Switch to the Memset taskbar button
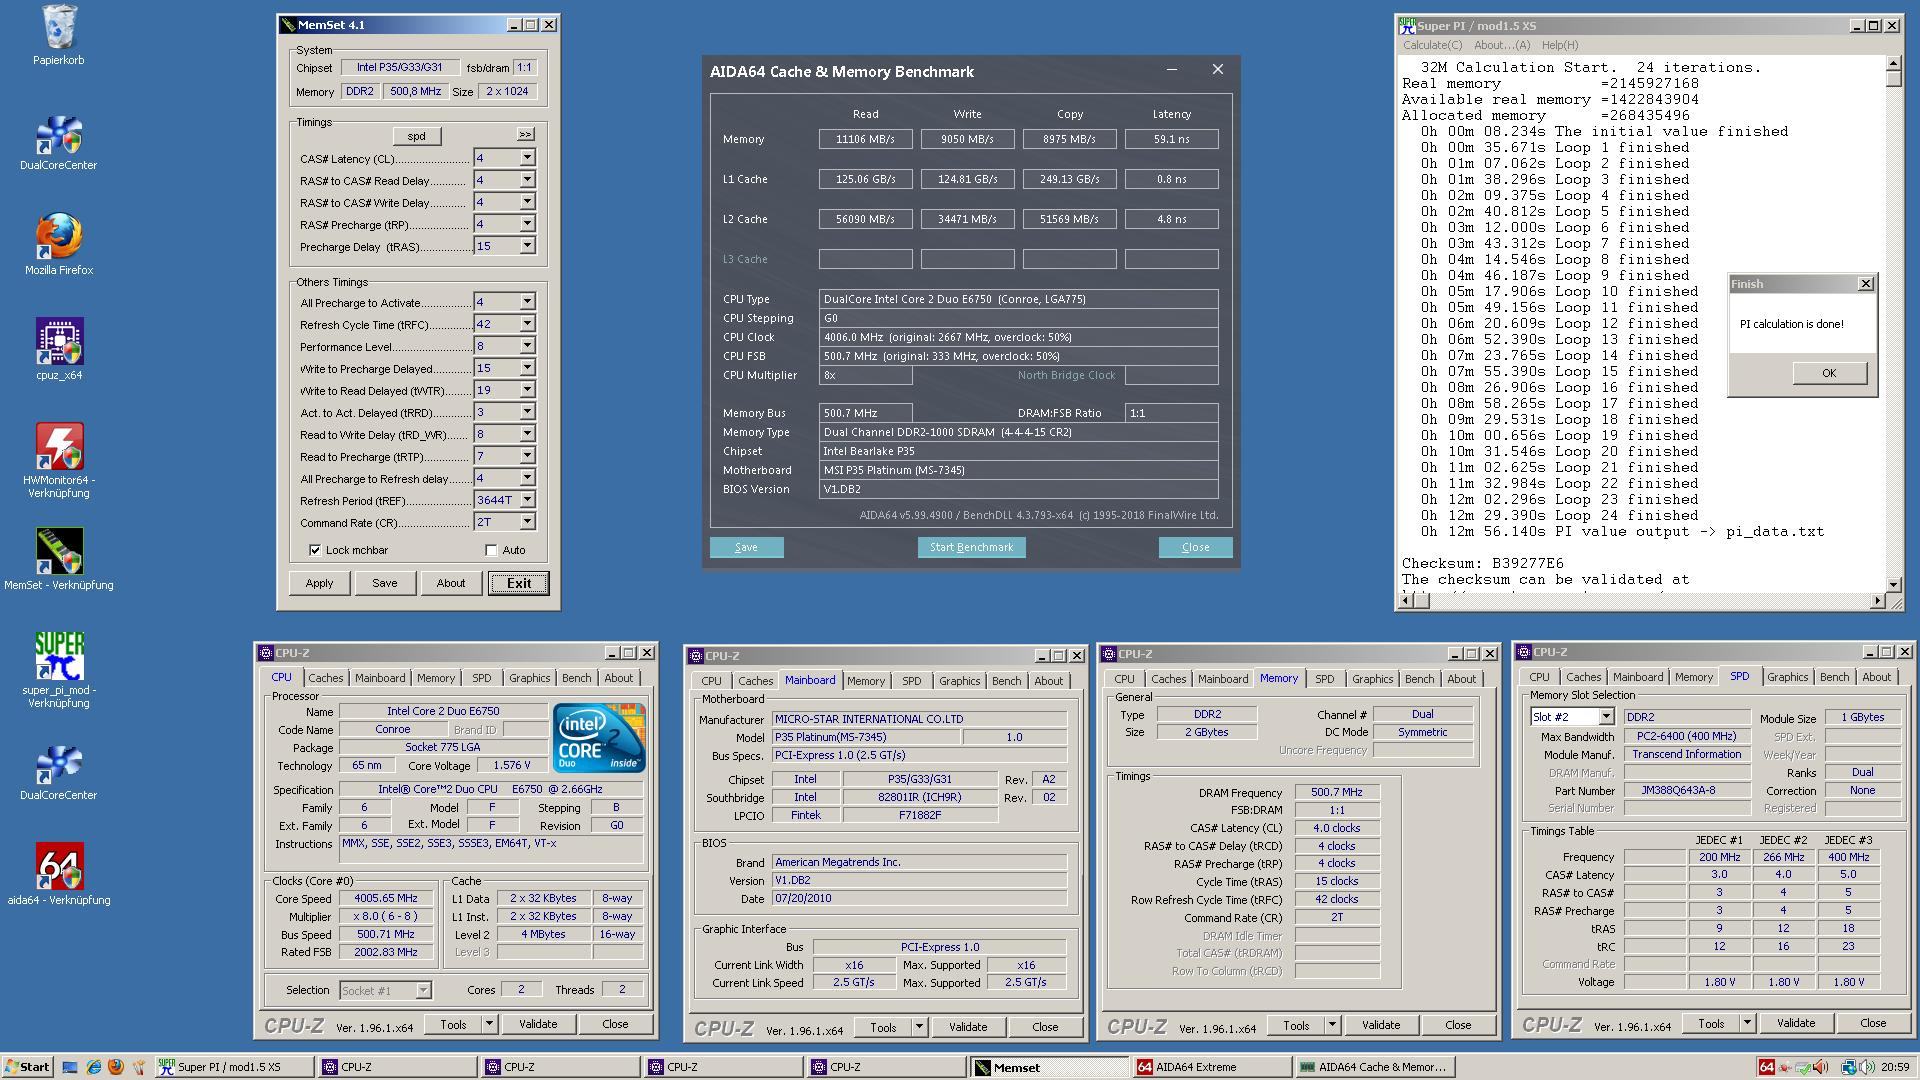 (x=1048, y=1067)
